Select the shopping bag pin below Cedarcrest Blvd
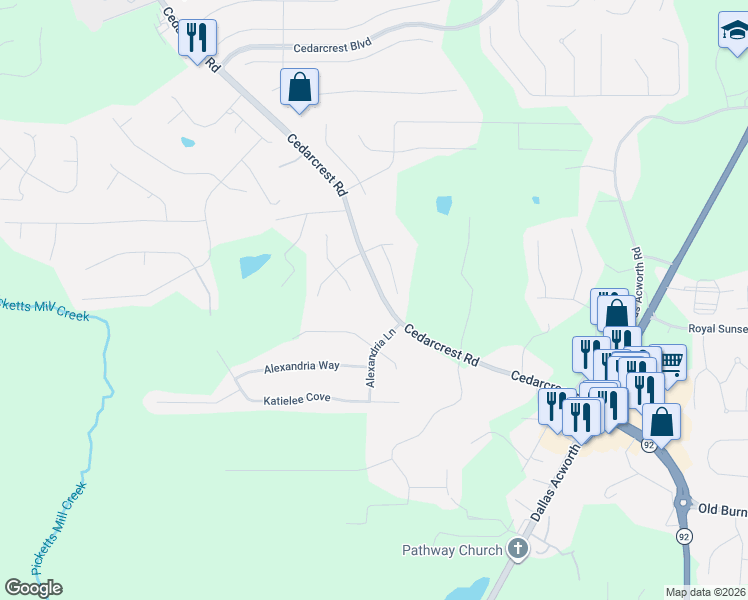The image size is (748, 600). 299,89
